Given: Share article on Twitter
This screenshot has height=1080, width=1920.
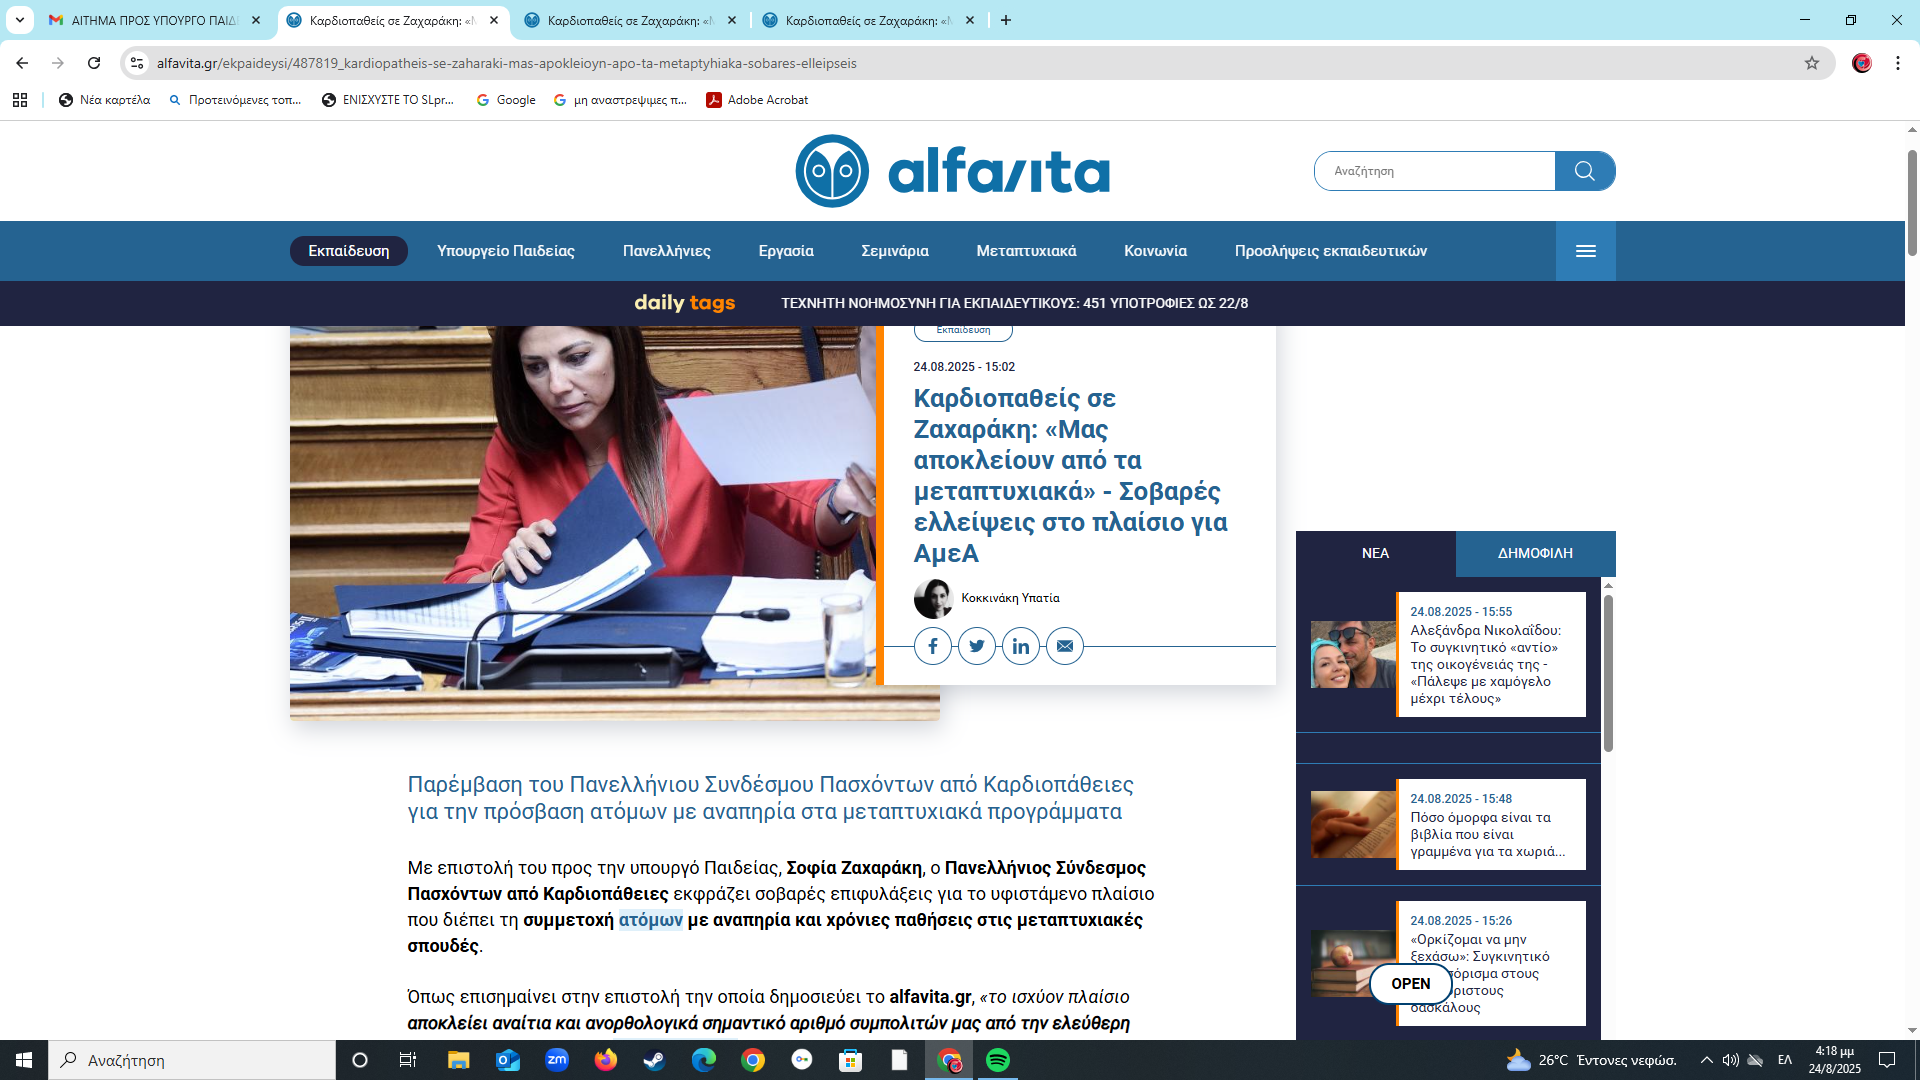Looking at the screenshot, I should 976,646.
